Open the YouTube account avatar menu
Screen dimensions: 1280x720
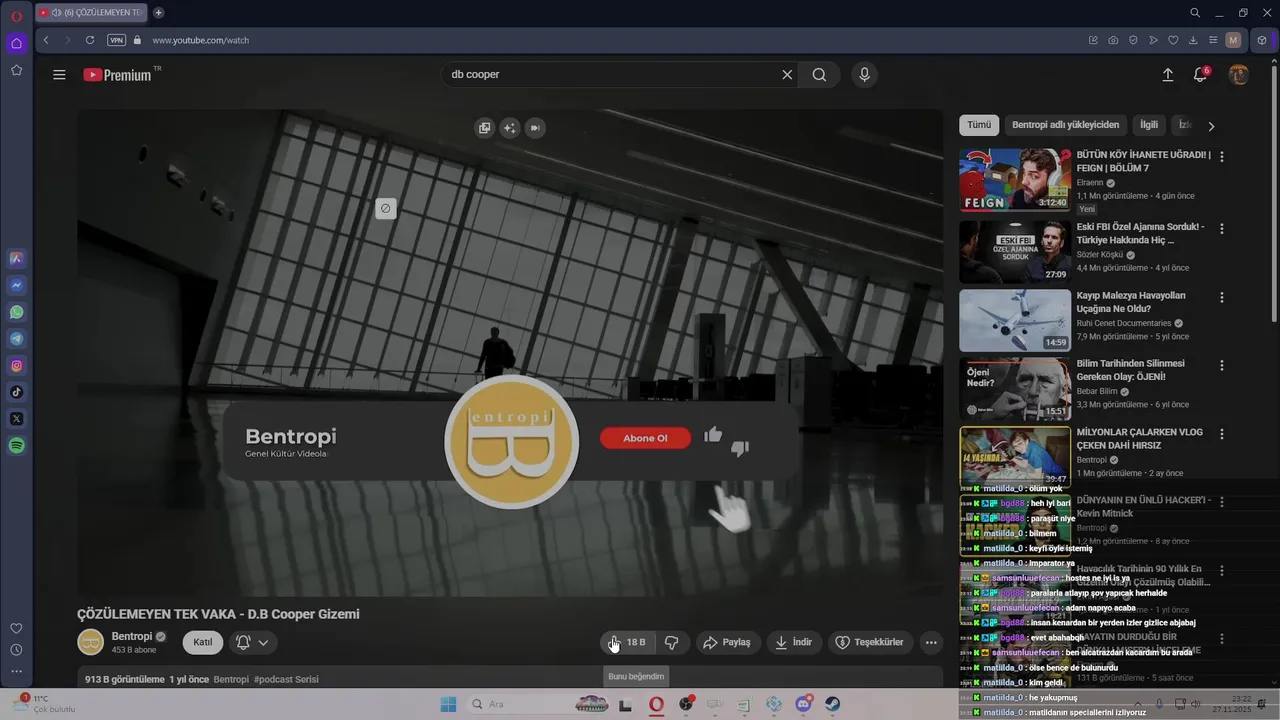click(x=1238, y=75)
